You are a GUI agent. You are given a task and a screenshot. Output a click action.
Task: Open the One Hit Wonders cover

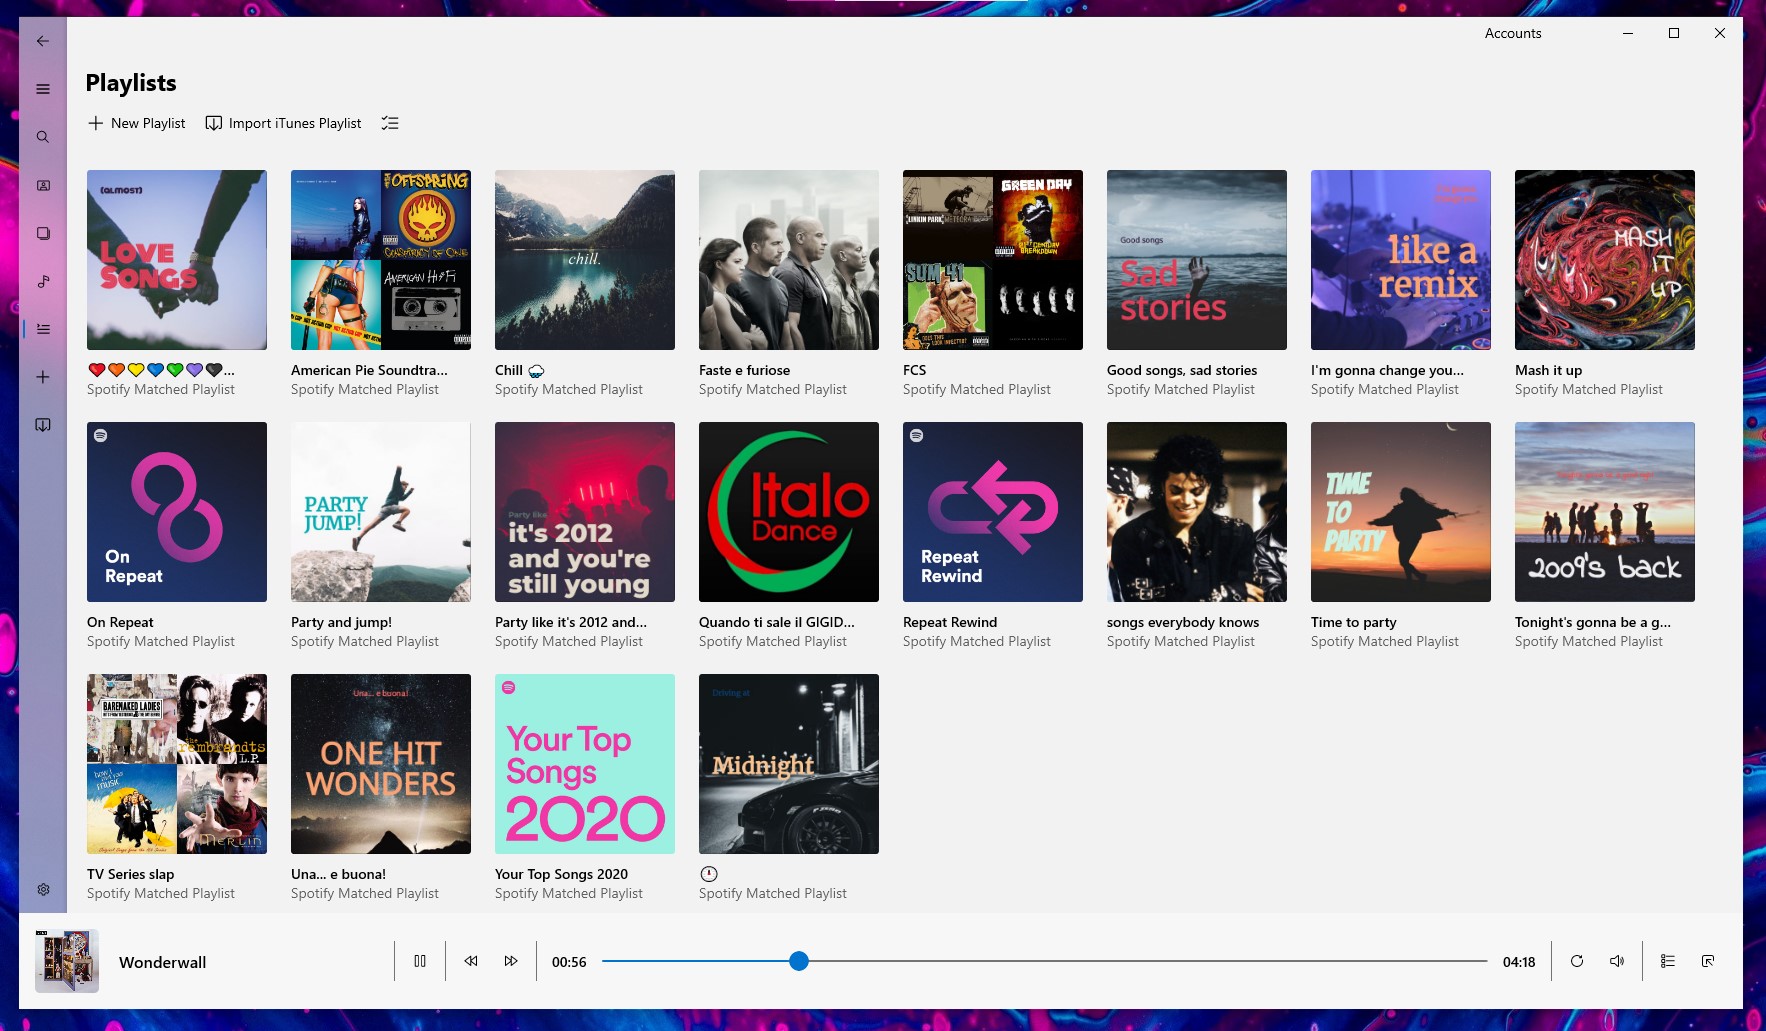point(381,764)
